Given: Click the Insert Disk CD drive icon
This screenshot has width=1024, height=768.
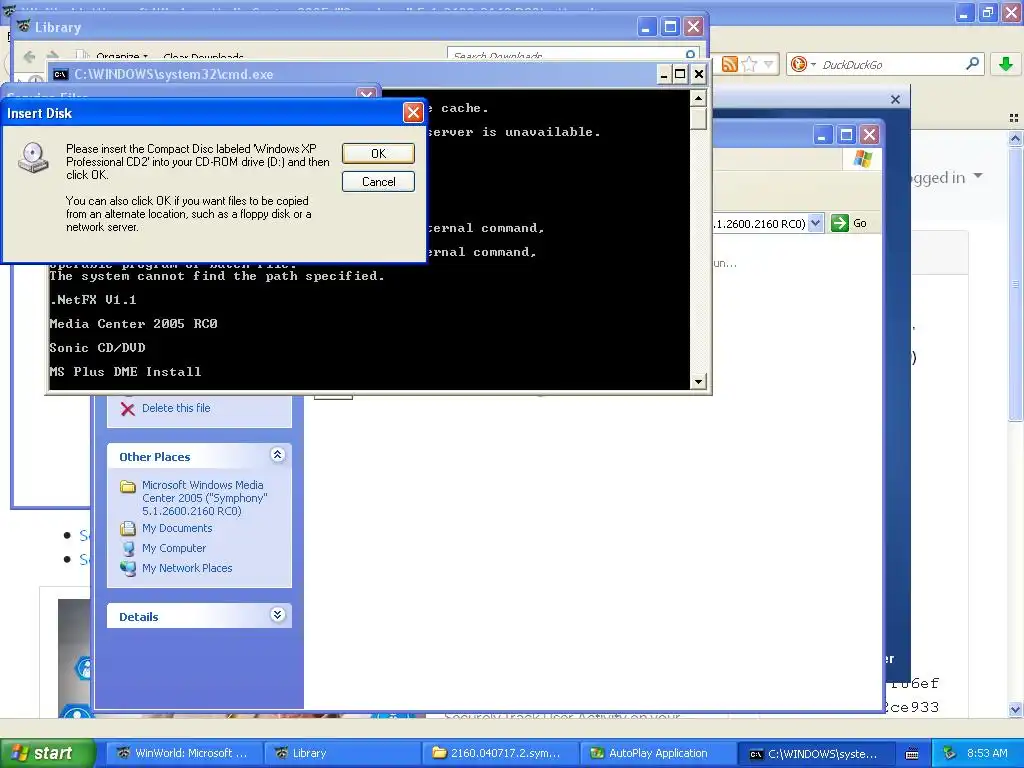Looking at the screenshot, I should click(33, 157).
